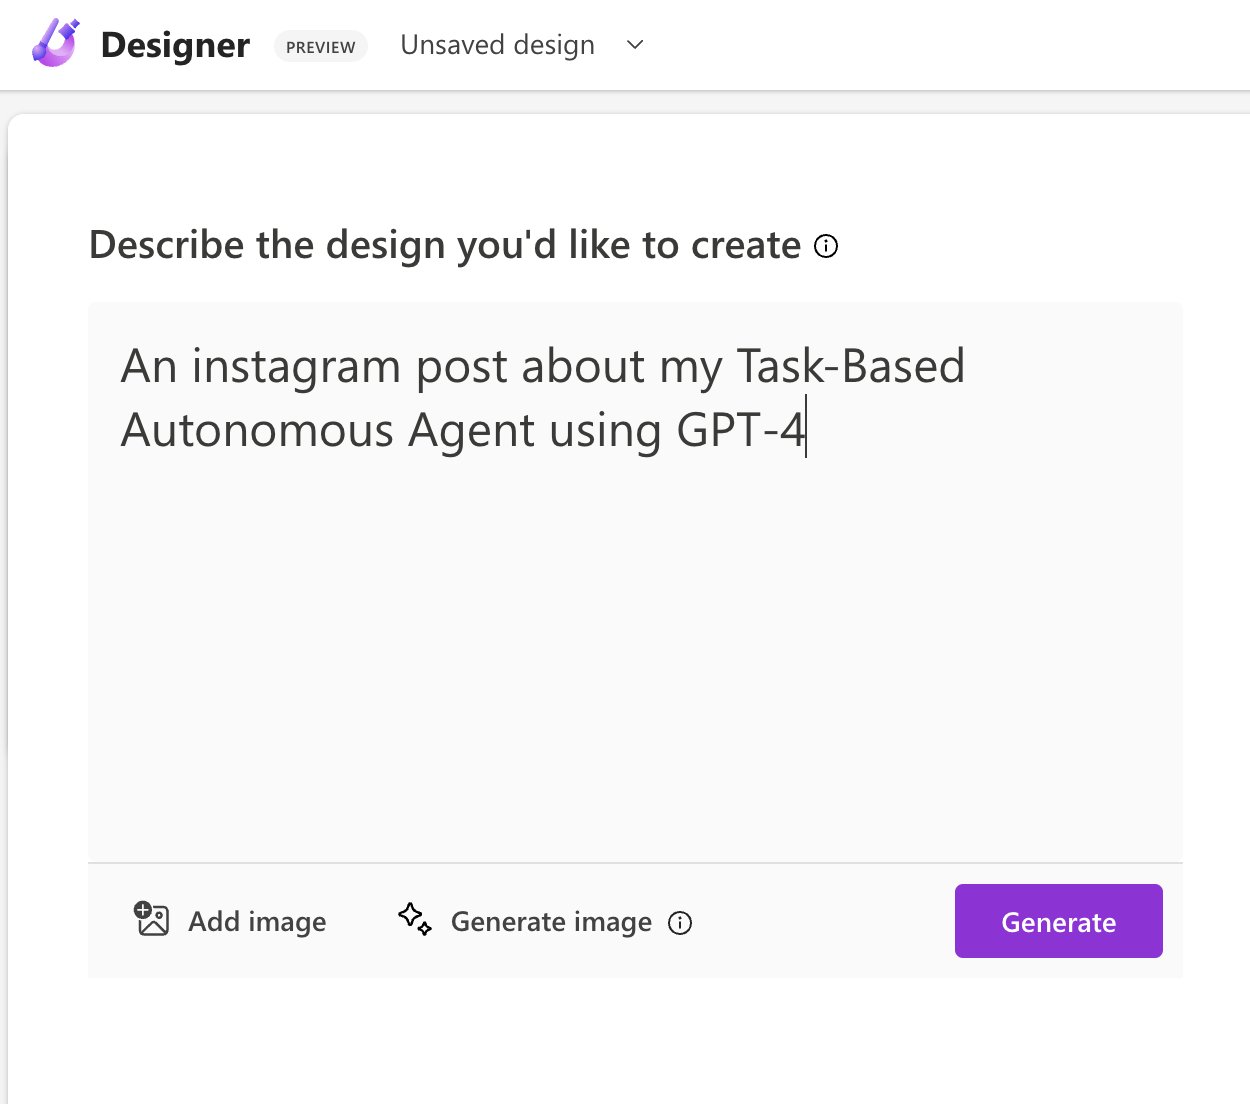1250x1104 pixels.
Task: Focus the design description text box
Action: (635, 582)
